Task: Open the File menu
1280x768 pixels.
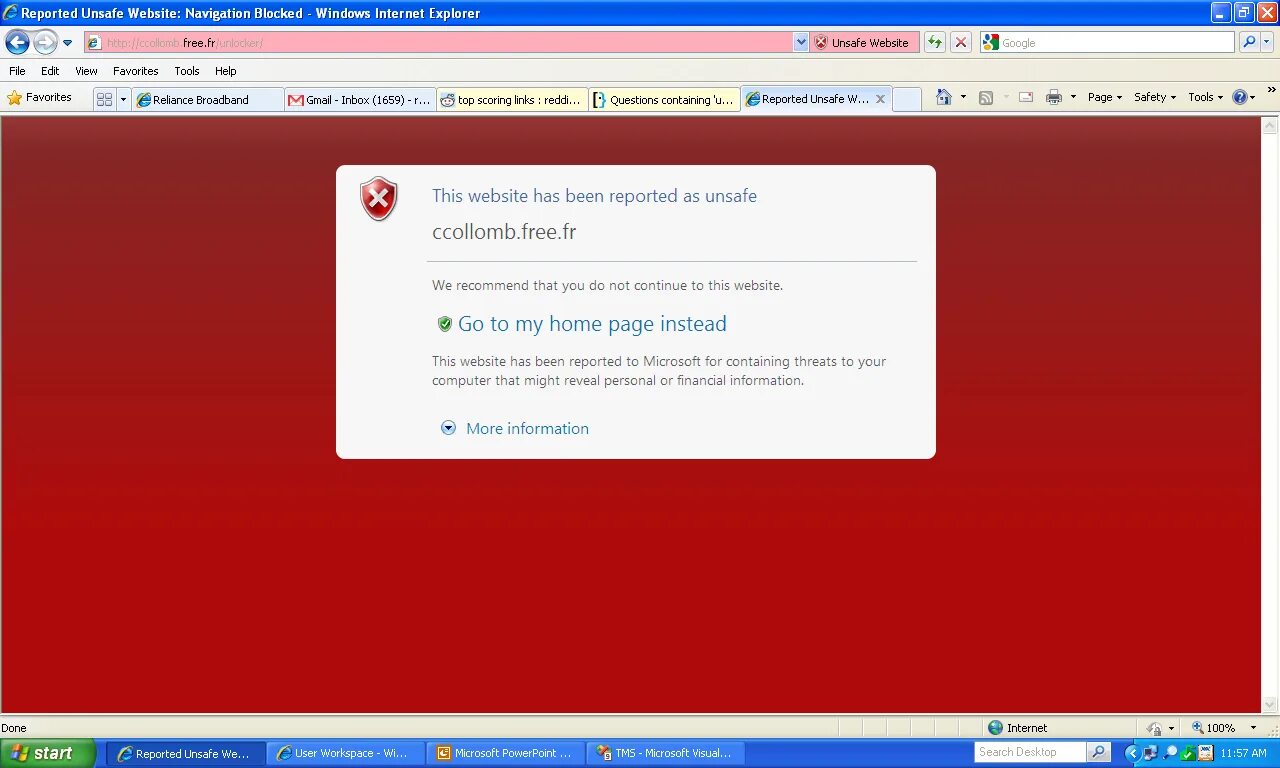Action: [x=17, y=71]
